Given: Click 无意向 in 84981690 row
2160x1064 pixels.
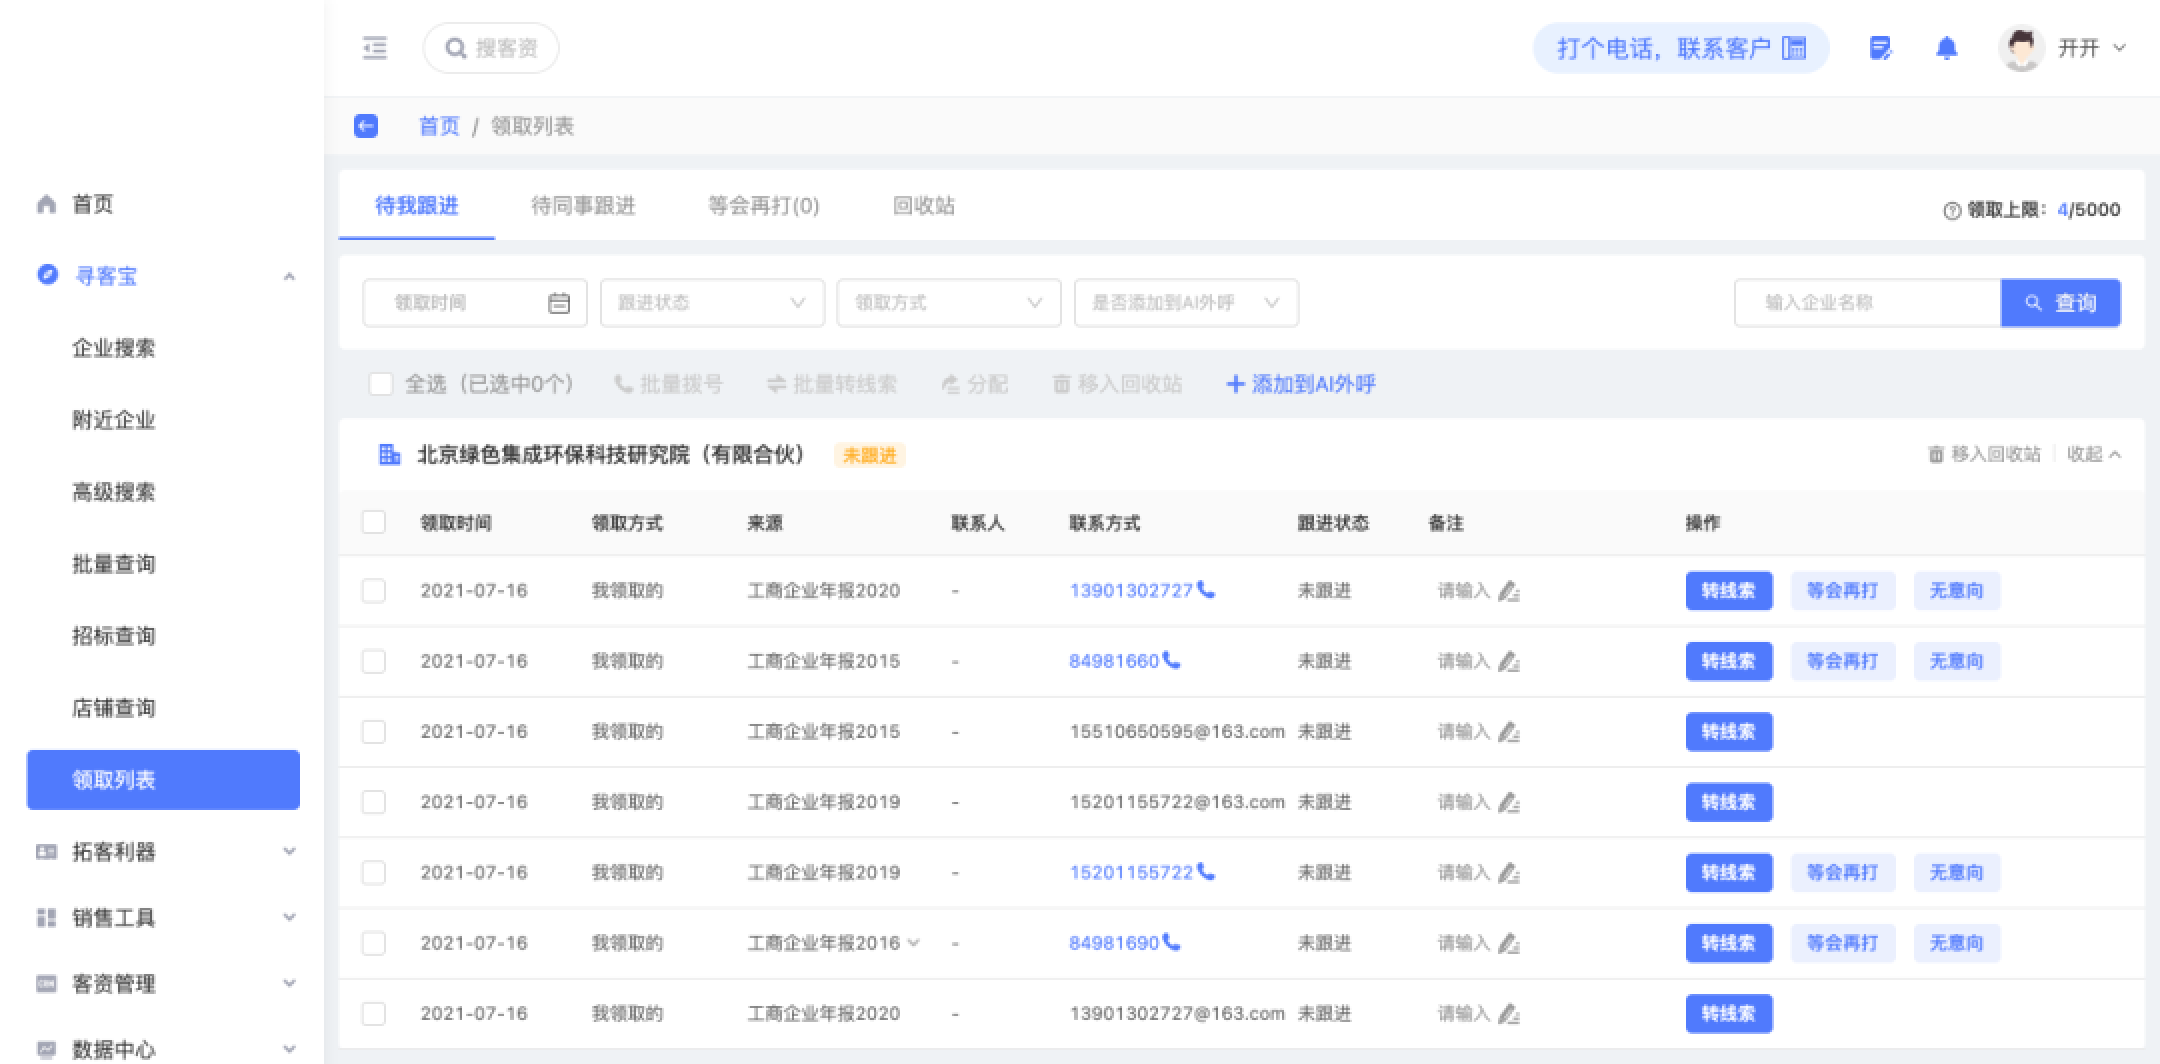Looking at the screenshot, I should (x=1957, y=943).
